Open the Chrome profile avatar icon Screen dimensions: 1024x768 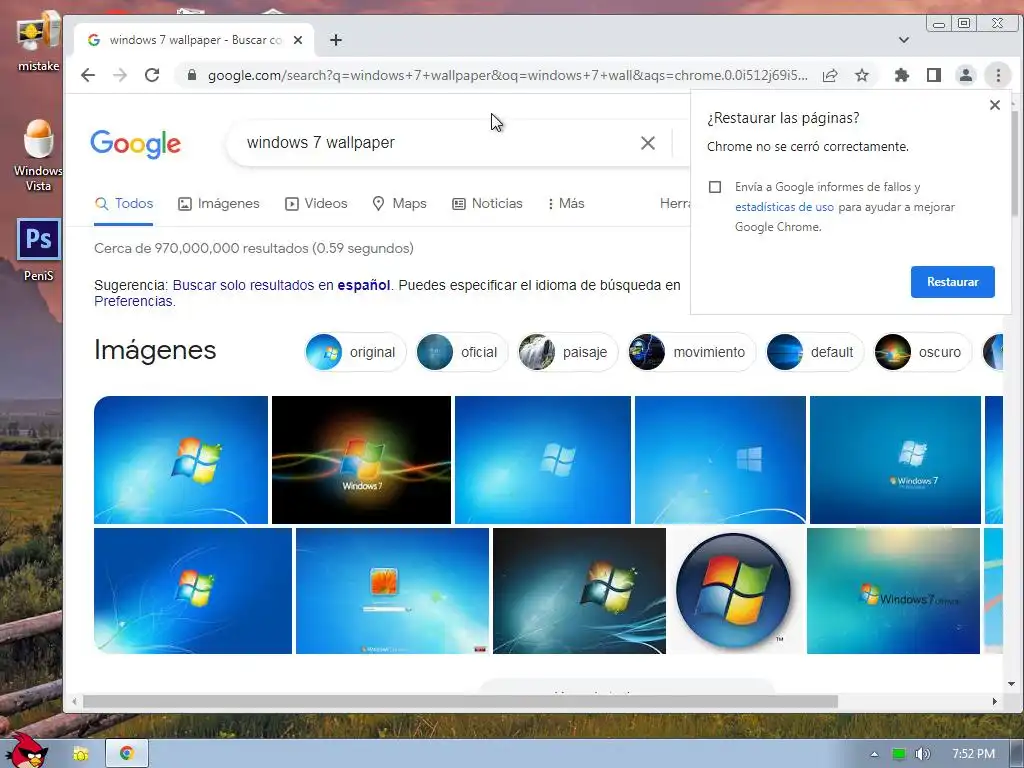pos(966,75)
